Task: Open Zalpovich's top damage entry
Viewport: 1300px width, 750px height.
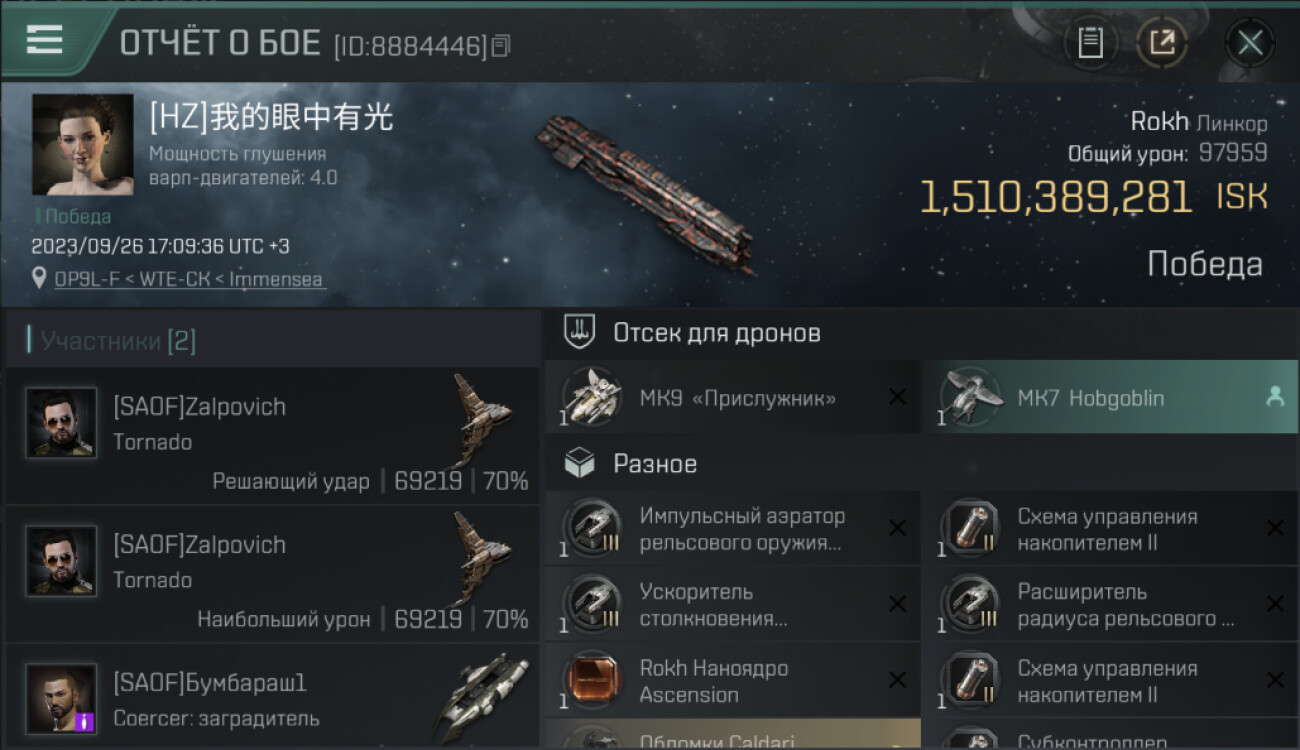Action: click(x=272, y=575)
